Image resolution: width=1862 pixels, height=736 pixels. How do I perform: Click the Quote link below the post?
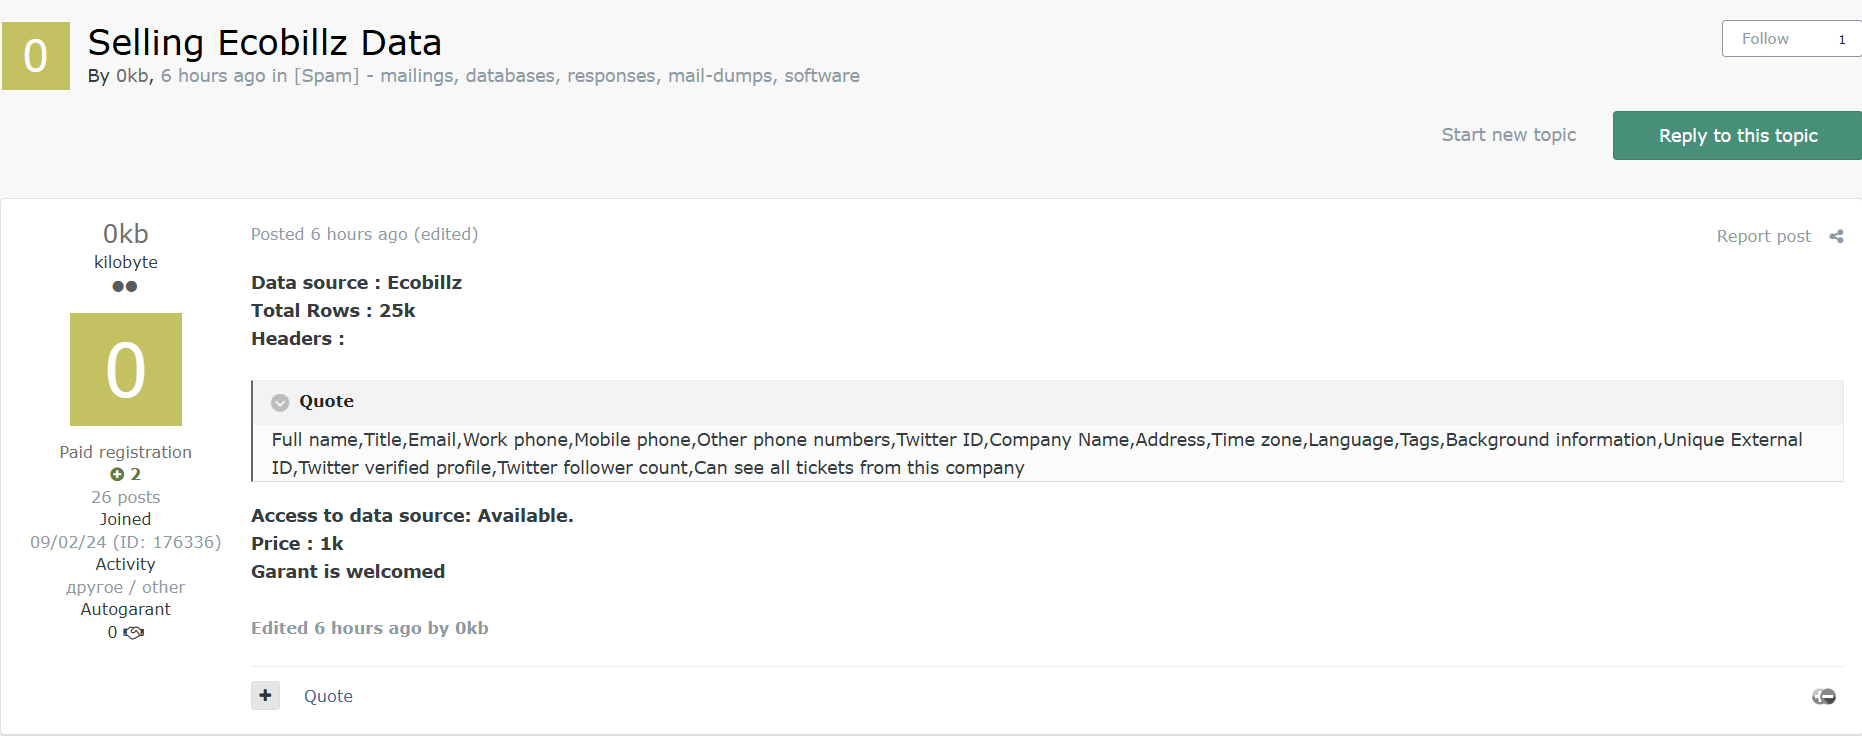(328, 696)
